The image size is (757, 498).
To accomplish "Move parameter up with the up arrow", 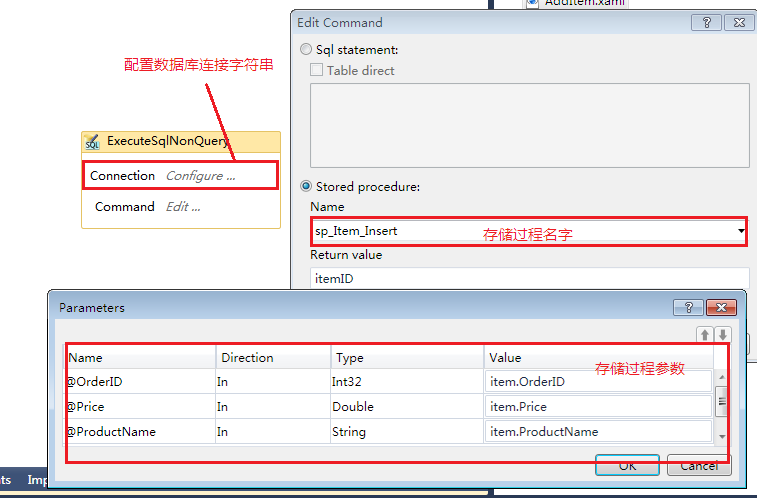I will point(705,334).
